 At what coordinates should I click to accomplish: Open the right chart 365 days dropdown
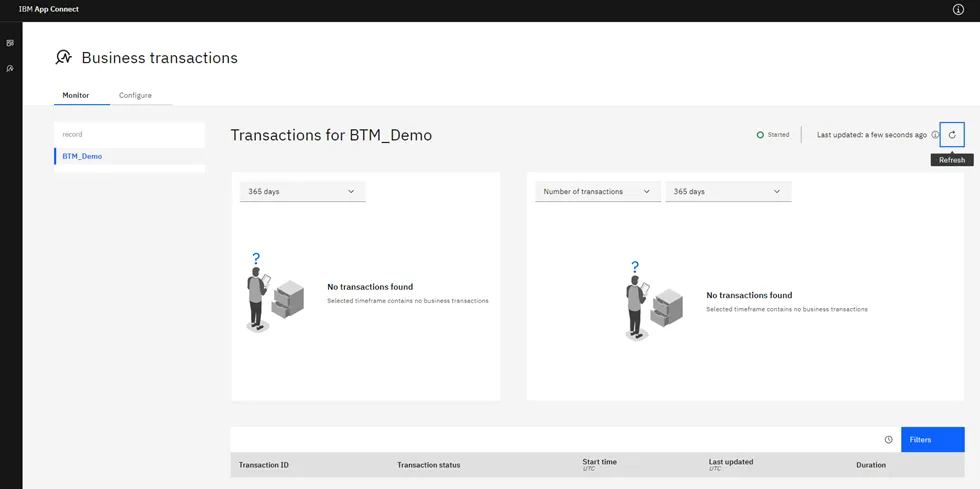tap(728, 191)
